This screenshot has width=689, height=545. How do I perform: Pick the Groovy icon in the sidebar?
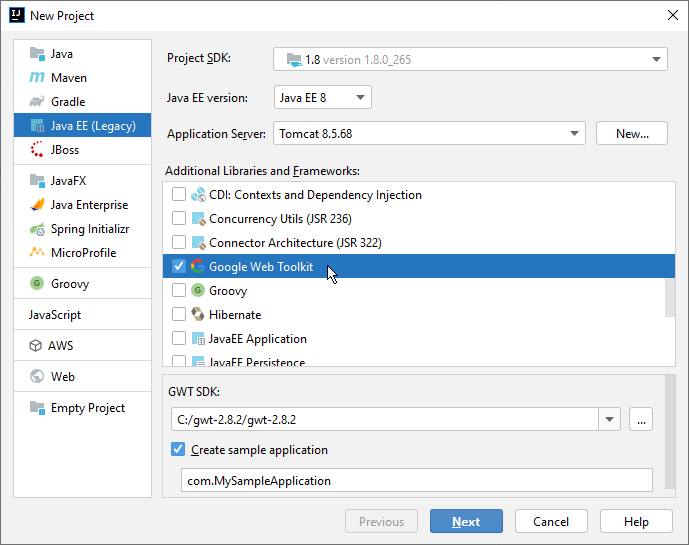click(x=37, y=284)
